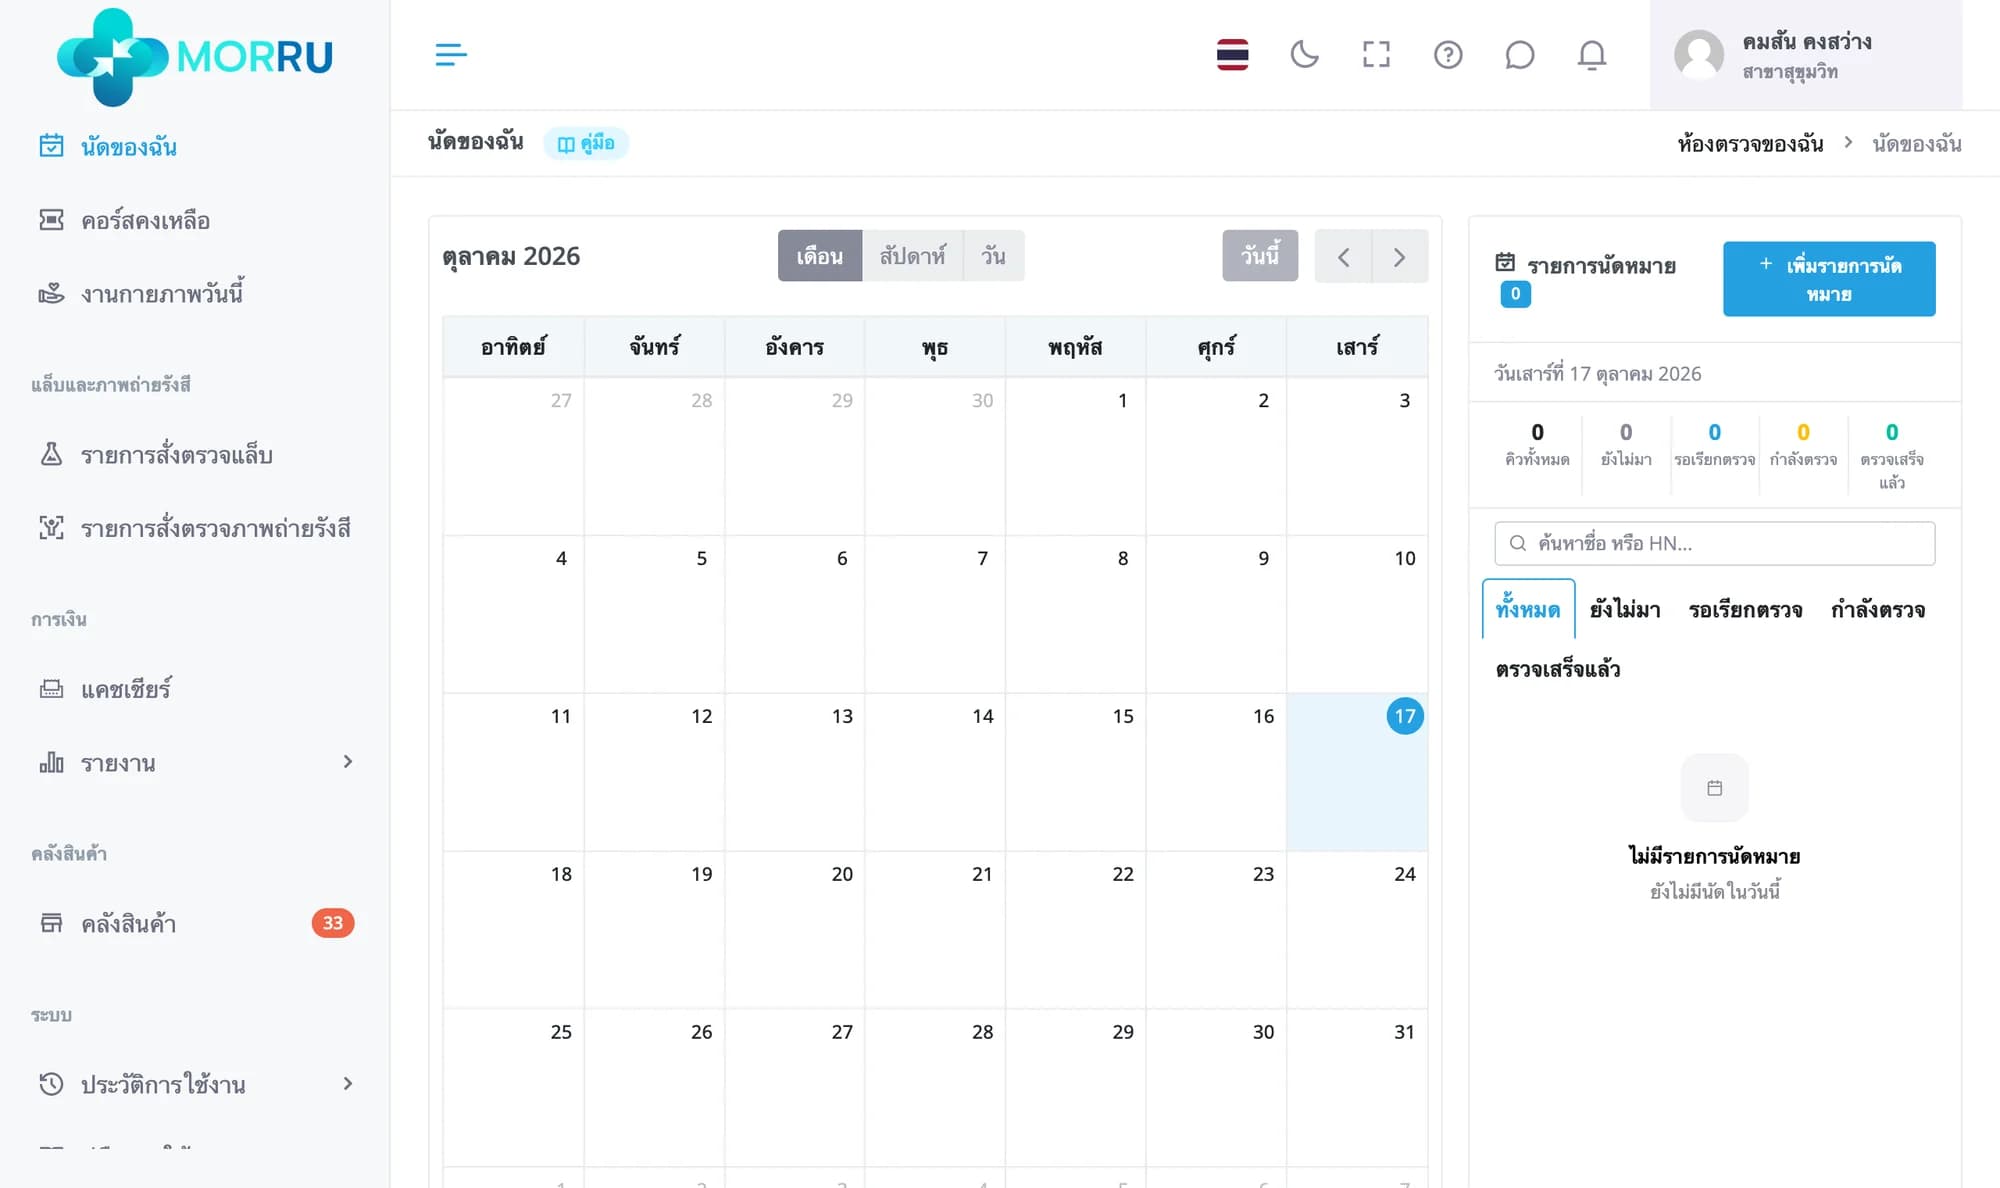Click the คู่มือ guide badge
The width and height of the screenshot is (2000, 1188).
tap(586, 143)
